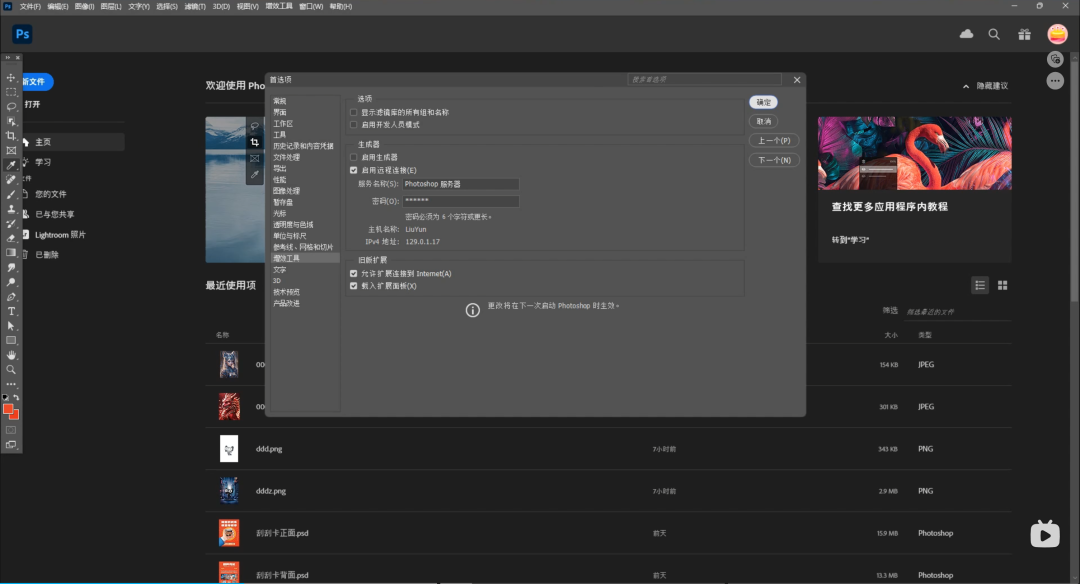This screenshot has width=1080, height=584.
Task: Select the Zoom tool in toolbar
Action: [11, 370]
